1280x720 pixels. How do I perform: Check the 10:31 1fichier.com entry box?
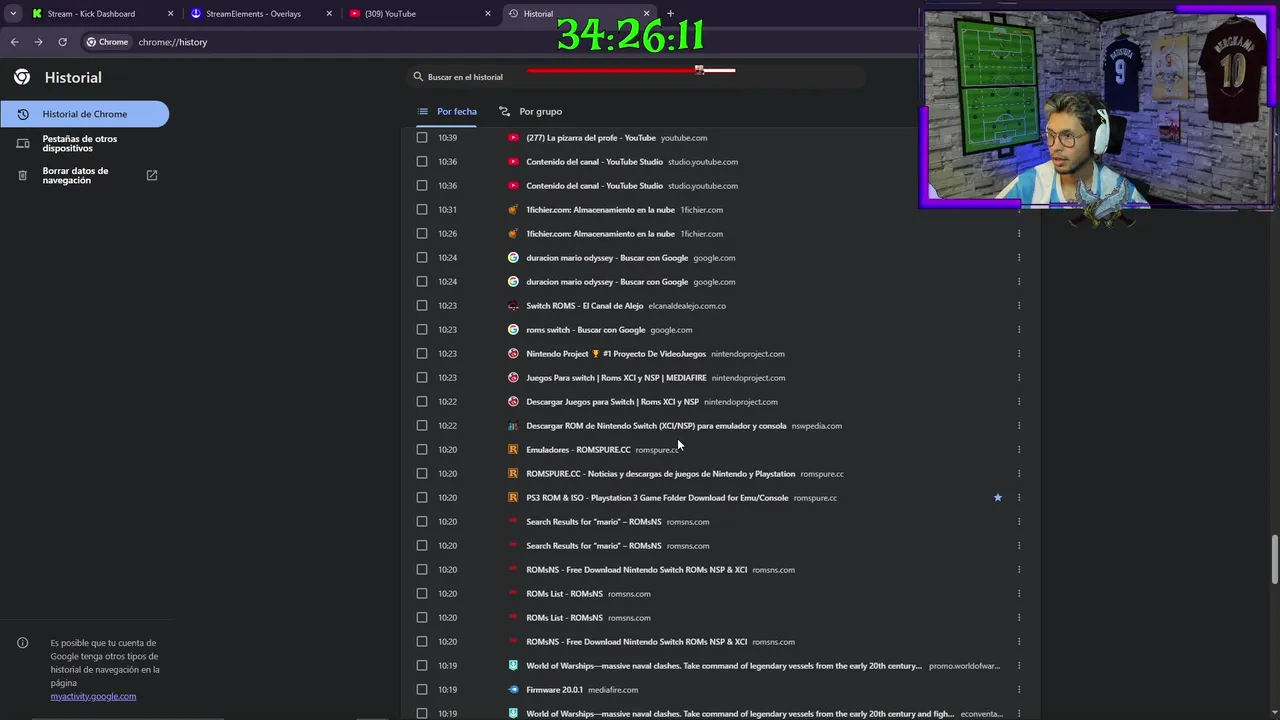[x=421, y=210]
